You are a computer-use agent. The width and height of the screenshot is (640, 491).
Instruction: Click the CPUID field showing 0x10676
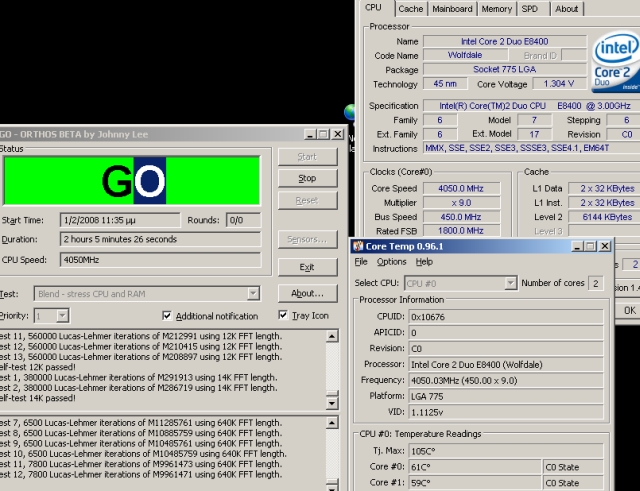506,317
